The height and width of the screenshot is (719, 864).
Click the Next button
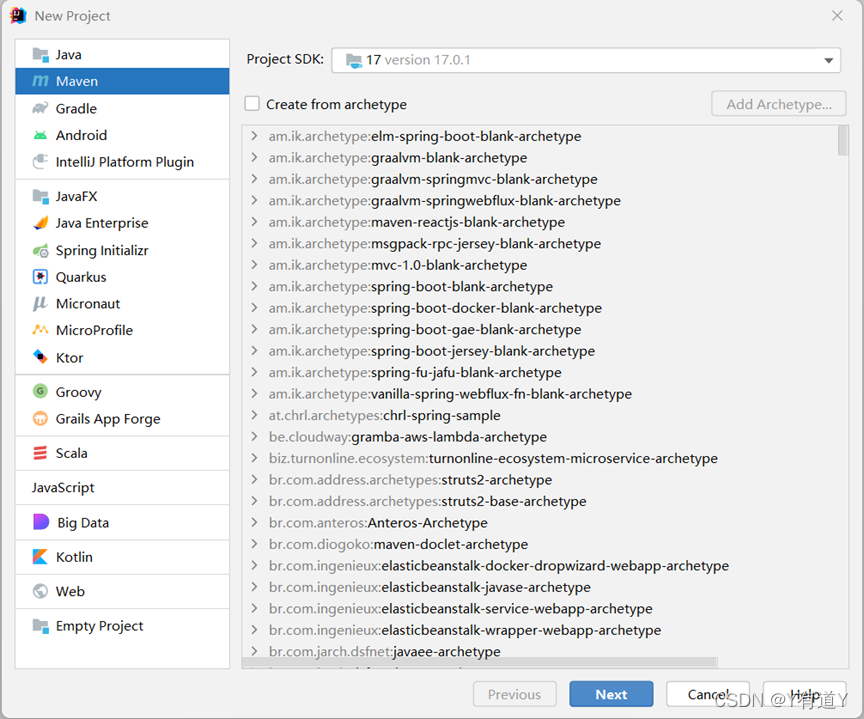coord(611,694)
